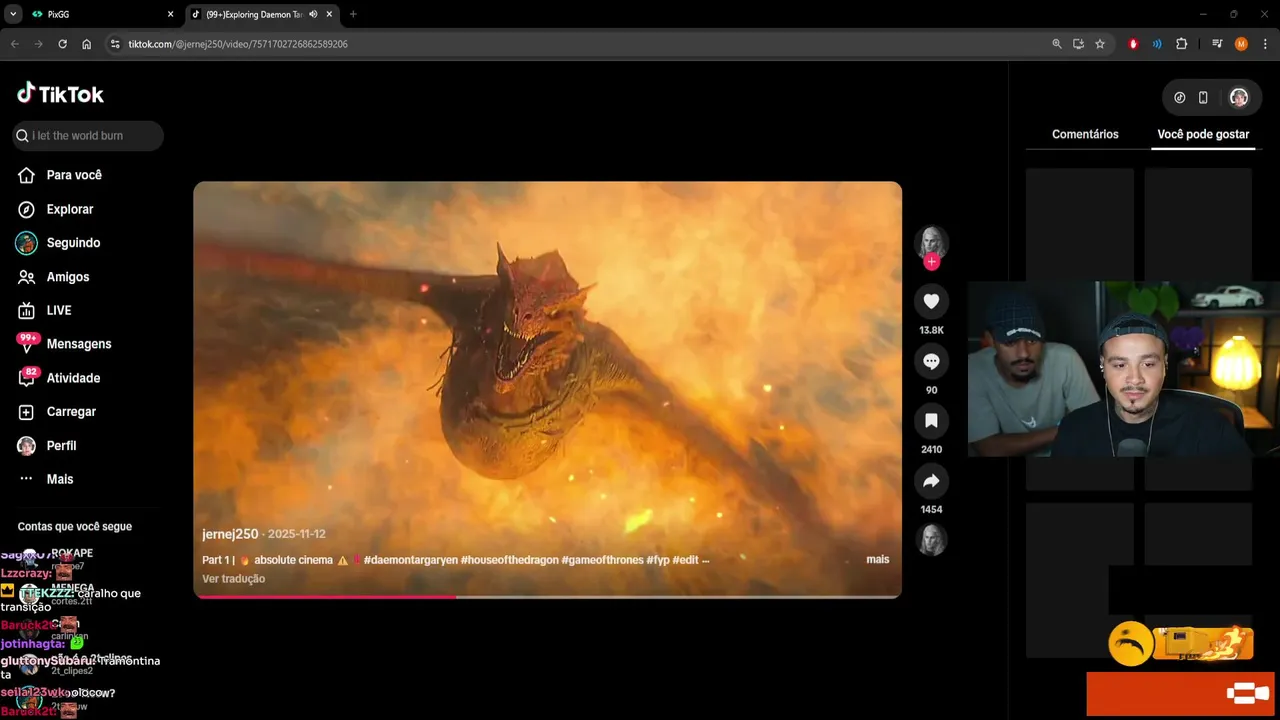Open the Explorar page
Image resolution: width=1280 pixels, height=720 pixels.
click(x=56, y=209)
